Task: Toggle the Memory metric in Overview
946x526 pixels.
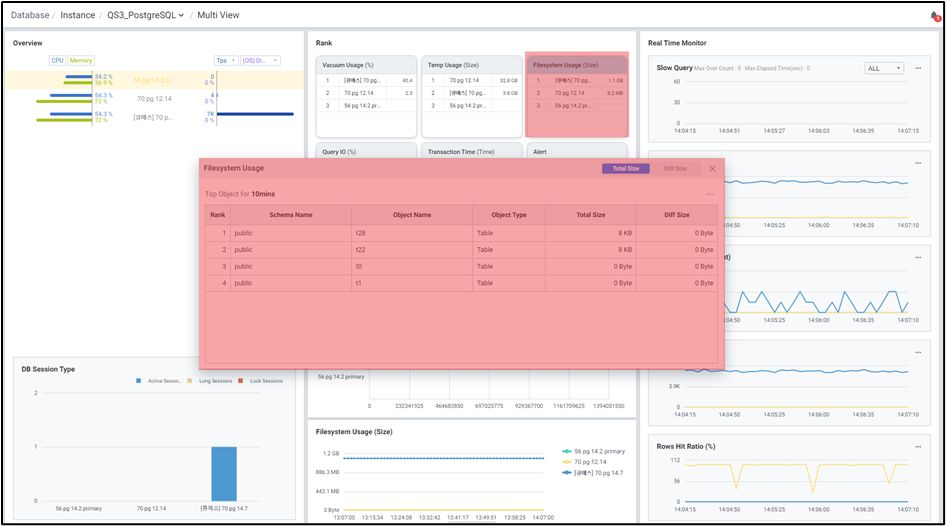Action: (x=81, y=60)
